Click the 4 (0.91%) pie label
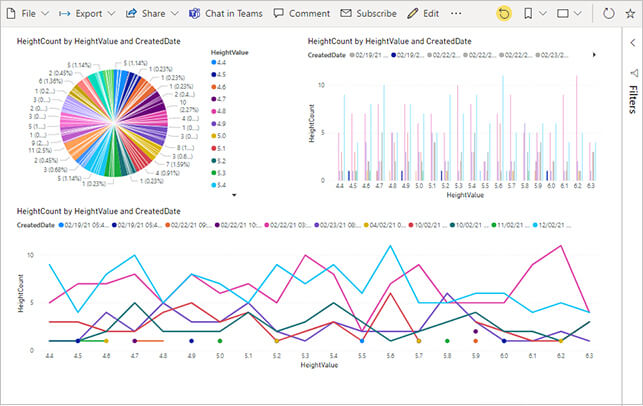This screenshot has height=406, width=643. point(167,173)
